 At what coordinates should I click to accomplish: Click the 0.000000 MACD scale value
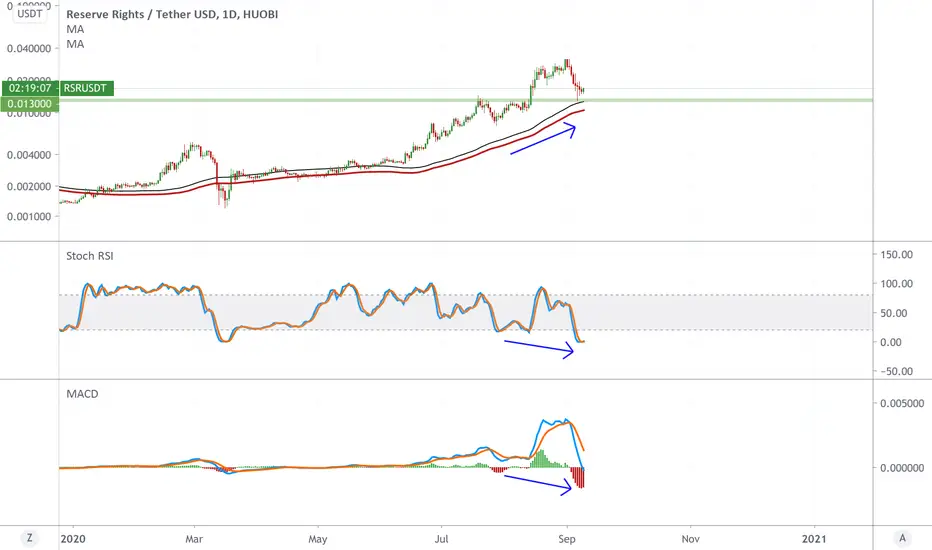tap(902, 468)
